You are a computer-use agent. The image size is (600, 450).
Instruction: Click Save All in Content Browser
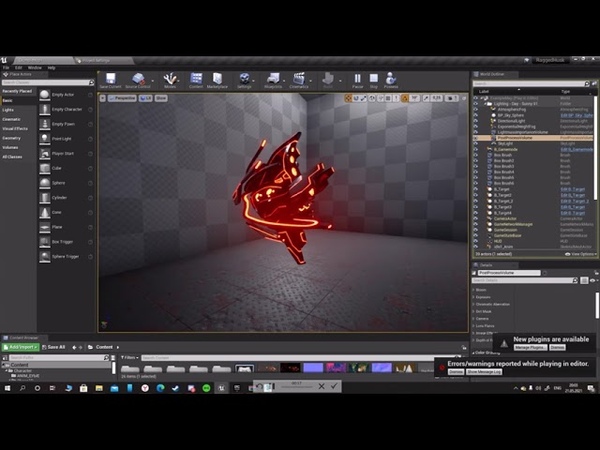click(54, 347)
